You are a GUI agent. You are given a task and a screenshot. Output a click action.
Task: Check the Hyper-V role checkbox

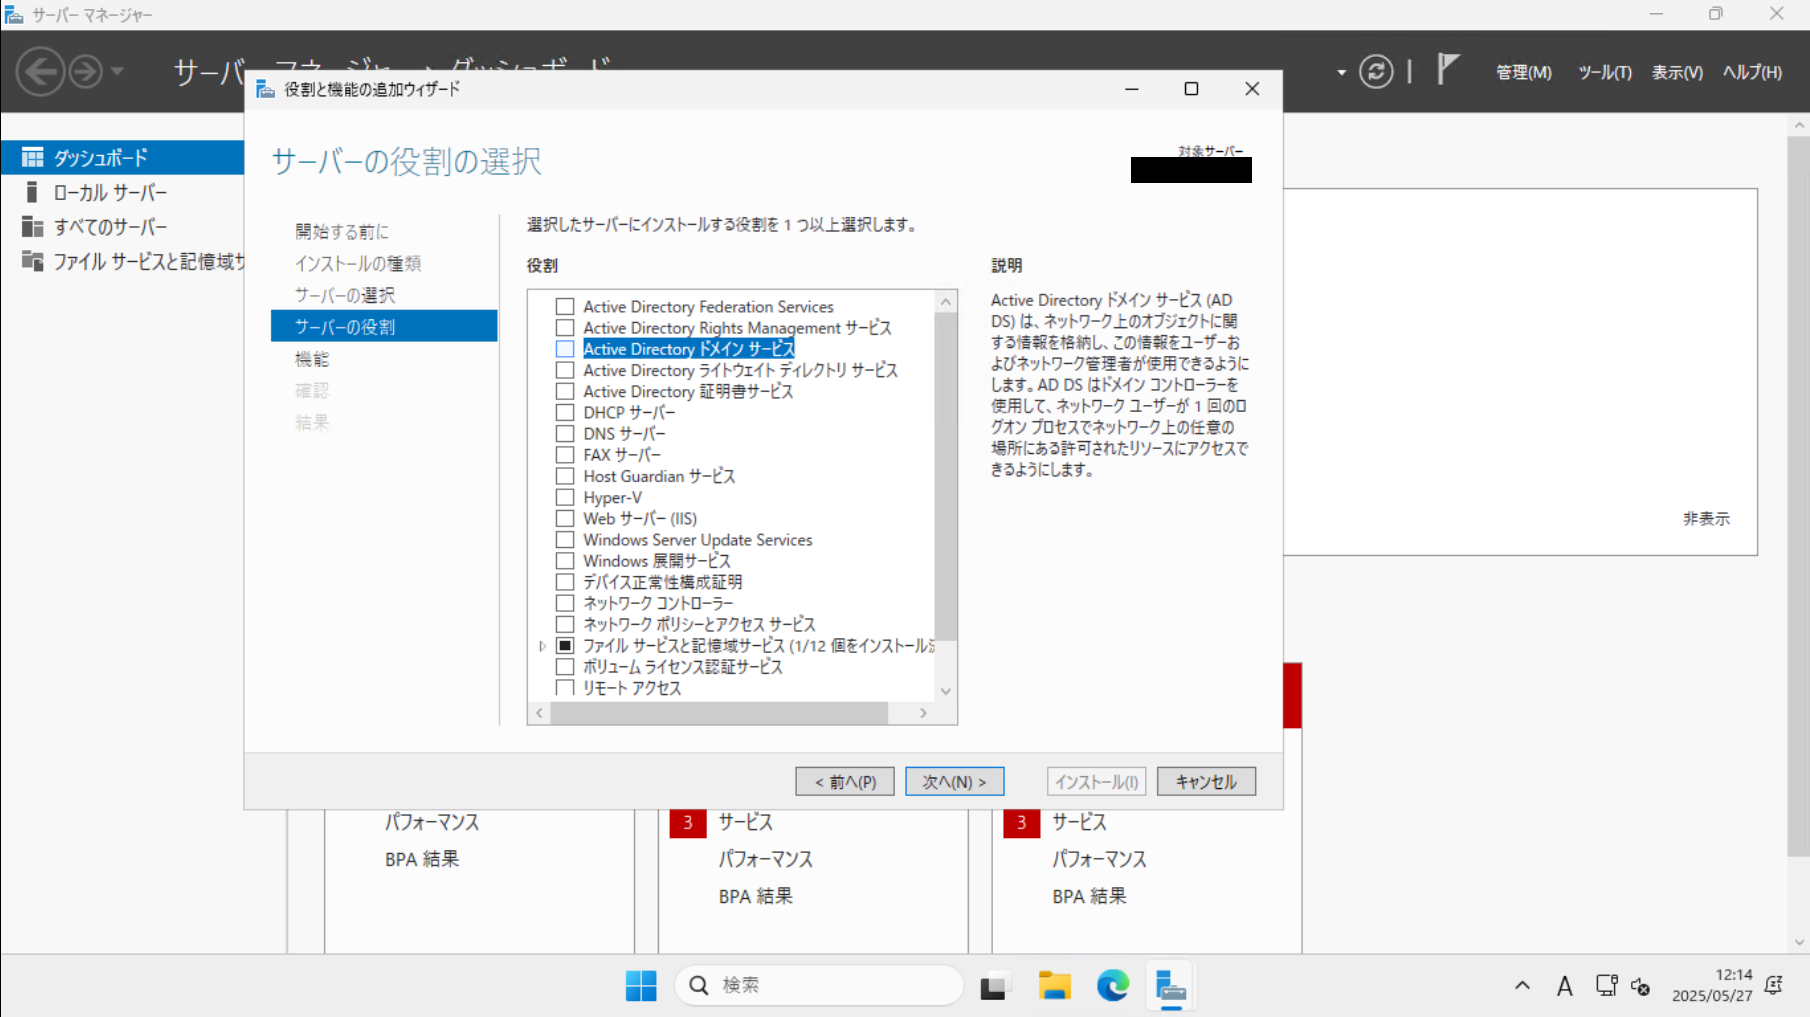pos(565,497)
